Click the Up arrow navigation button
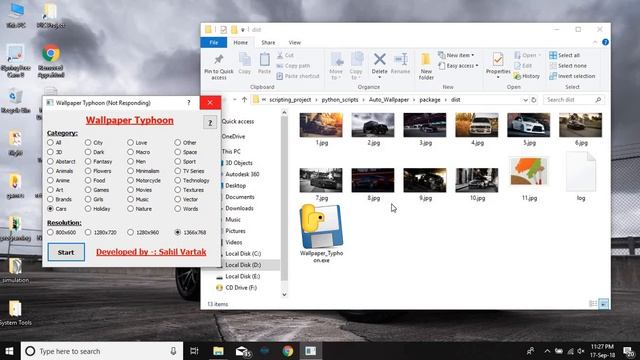The width and height of the screenshot is (640, 360). [244, 100]
